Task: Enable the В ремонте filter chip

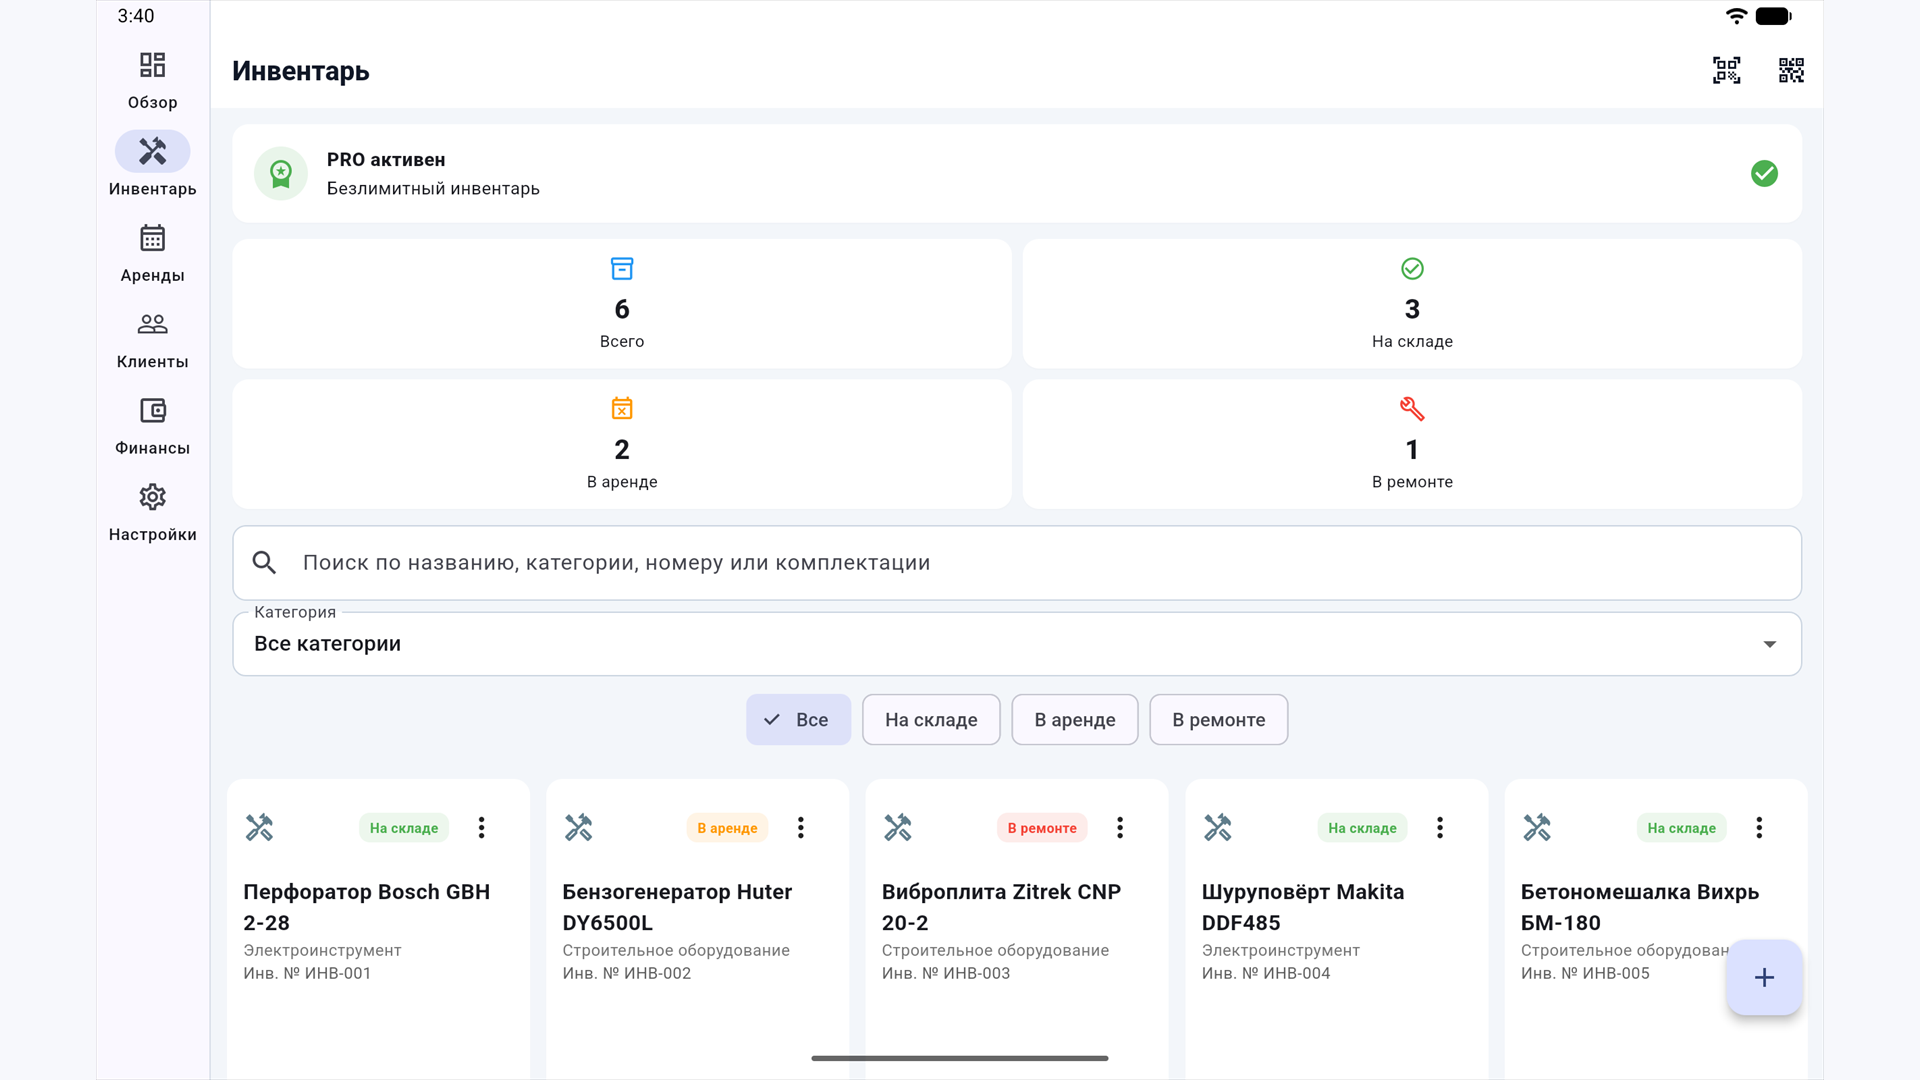Action: click(1218, 719)
